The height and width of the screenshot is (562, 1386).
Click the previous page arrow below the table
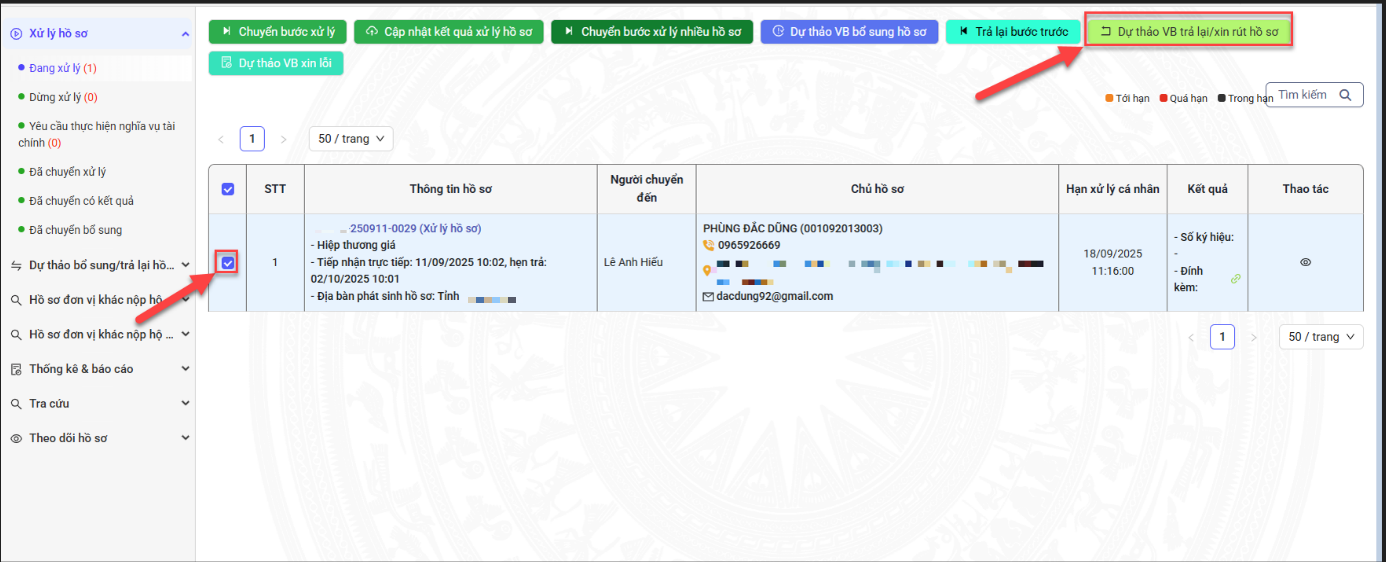[1190, 337]
